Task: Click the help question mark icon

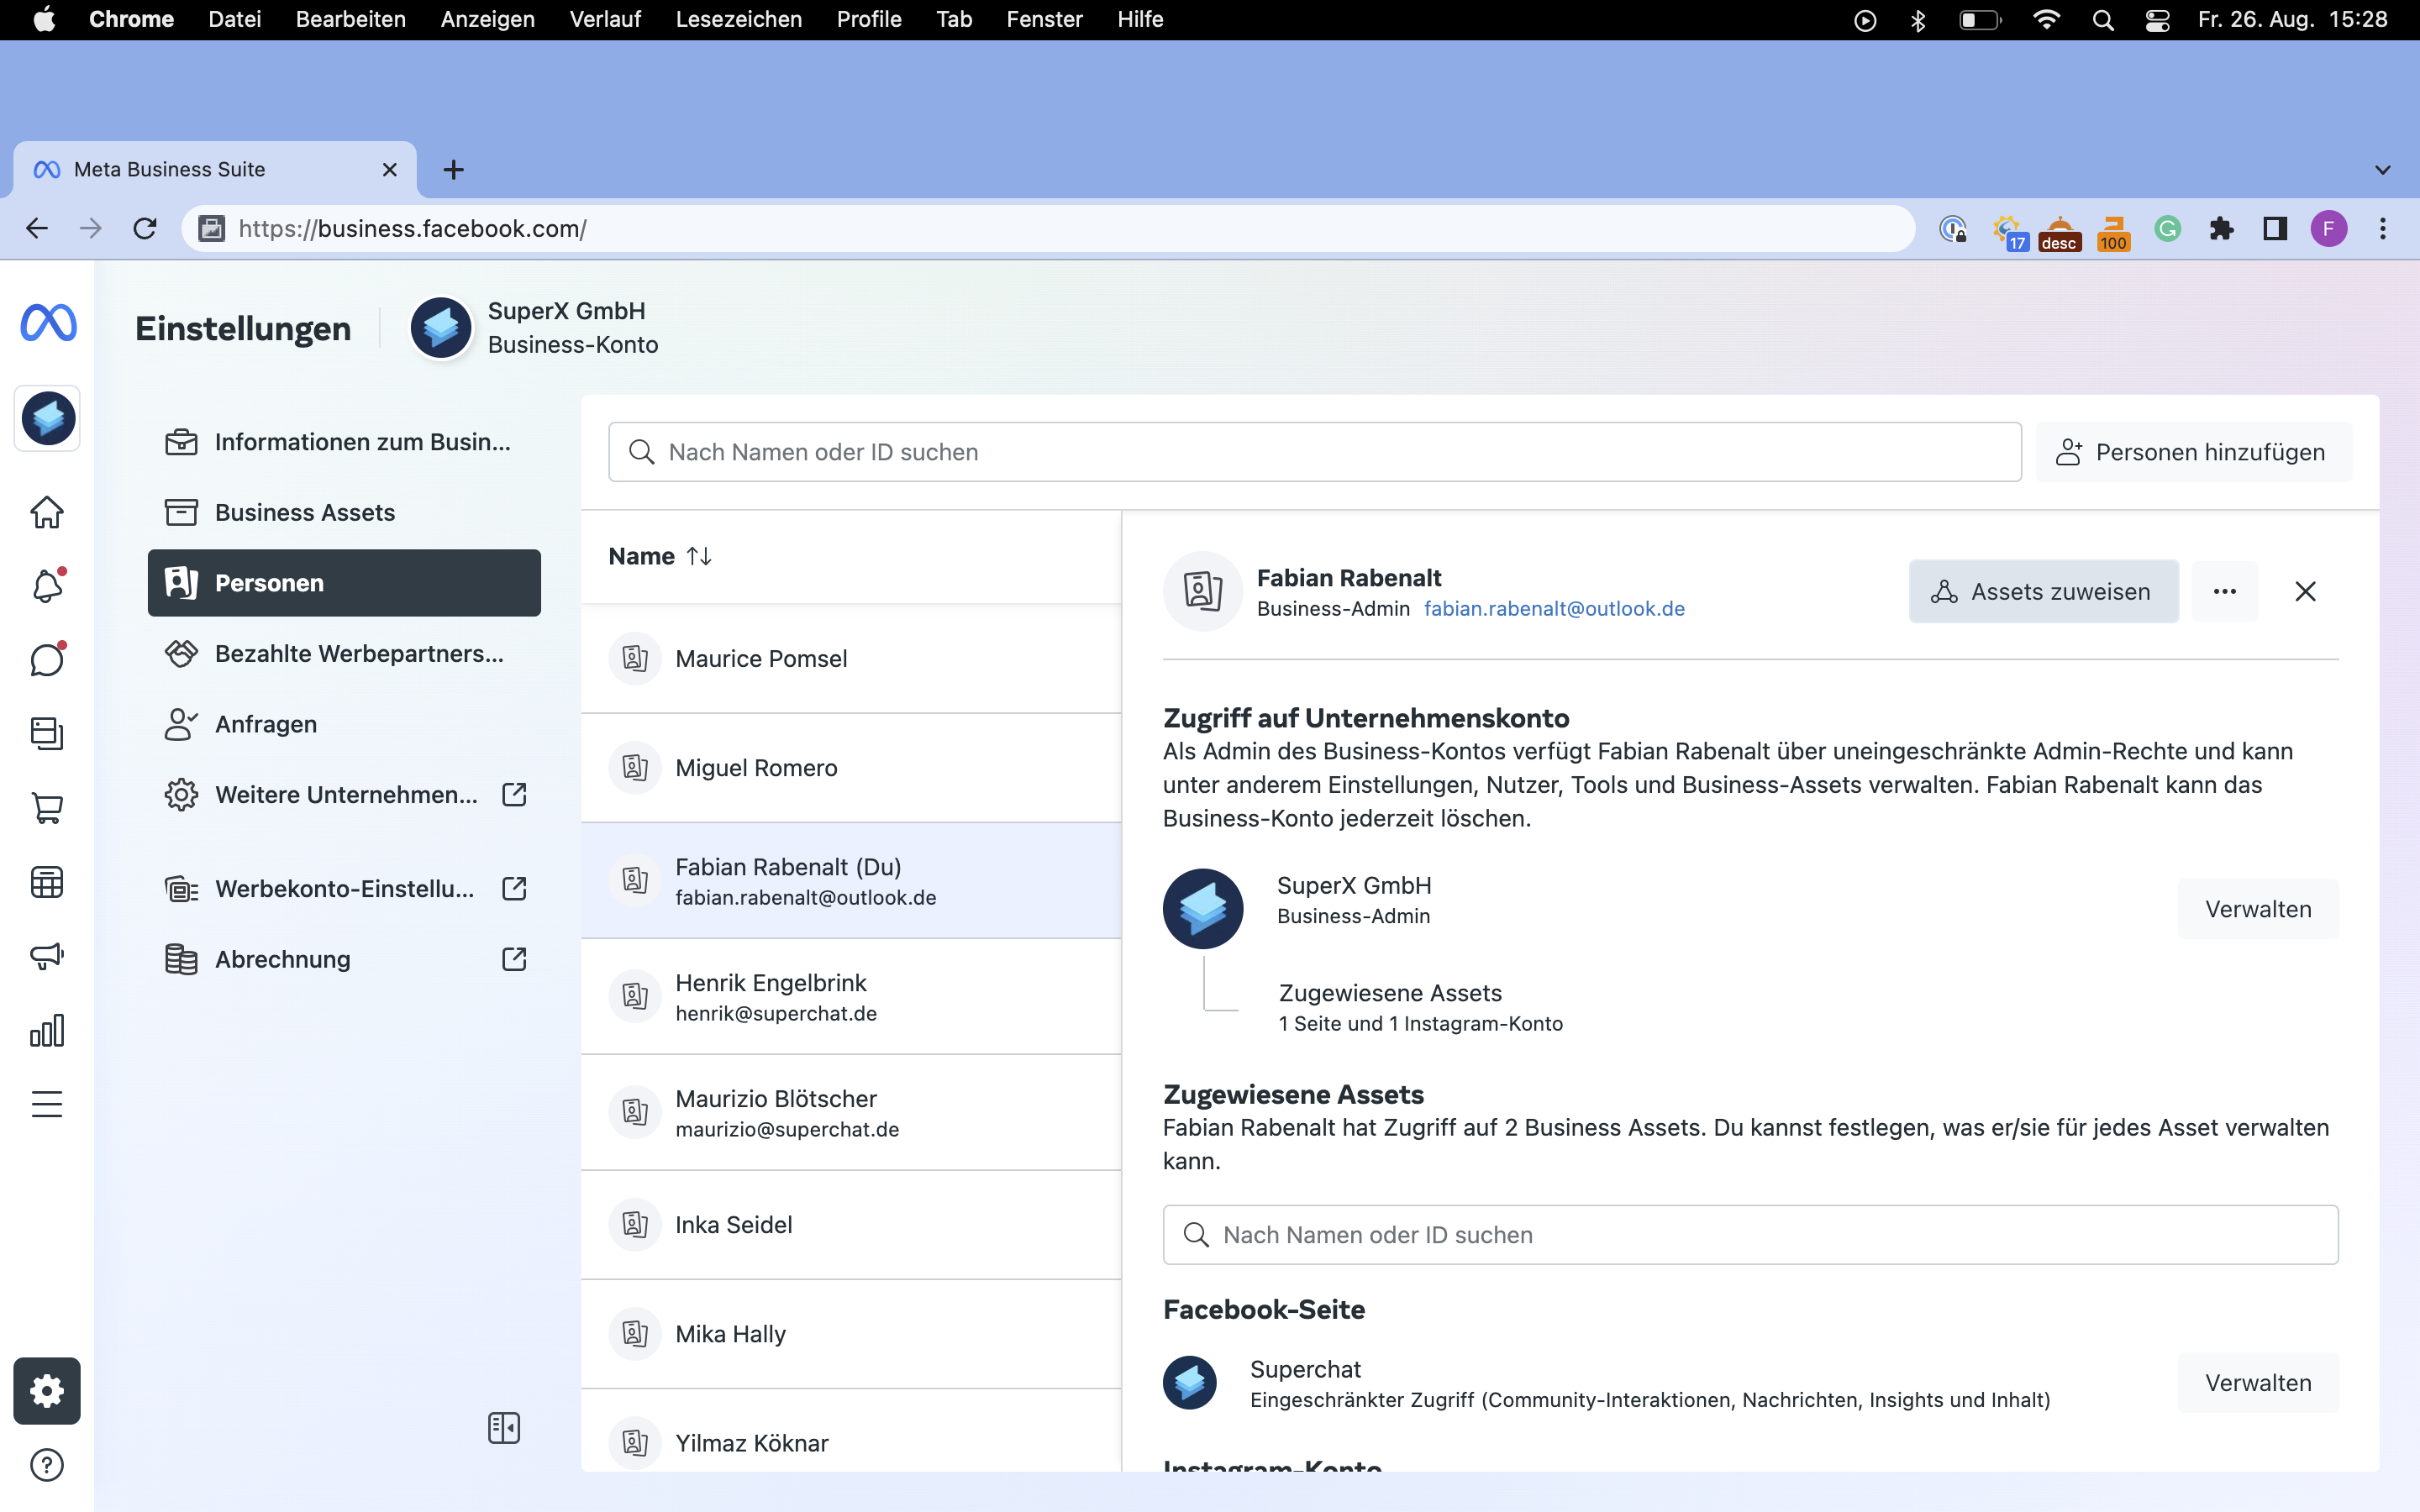Action: [x=47, y=1465]
